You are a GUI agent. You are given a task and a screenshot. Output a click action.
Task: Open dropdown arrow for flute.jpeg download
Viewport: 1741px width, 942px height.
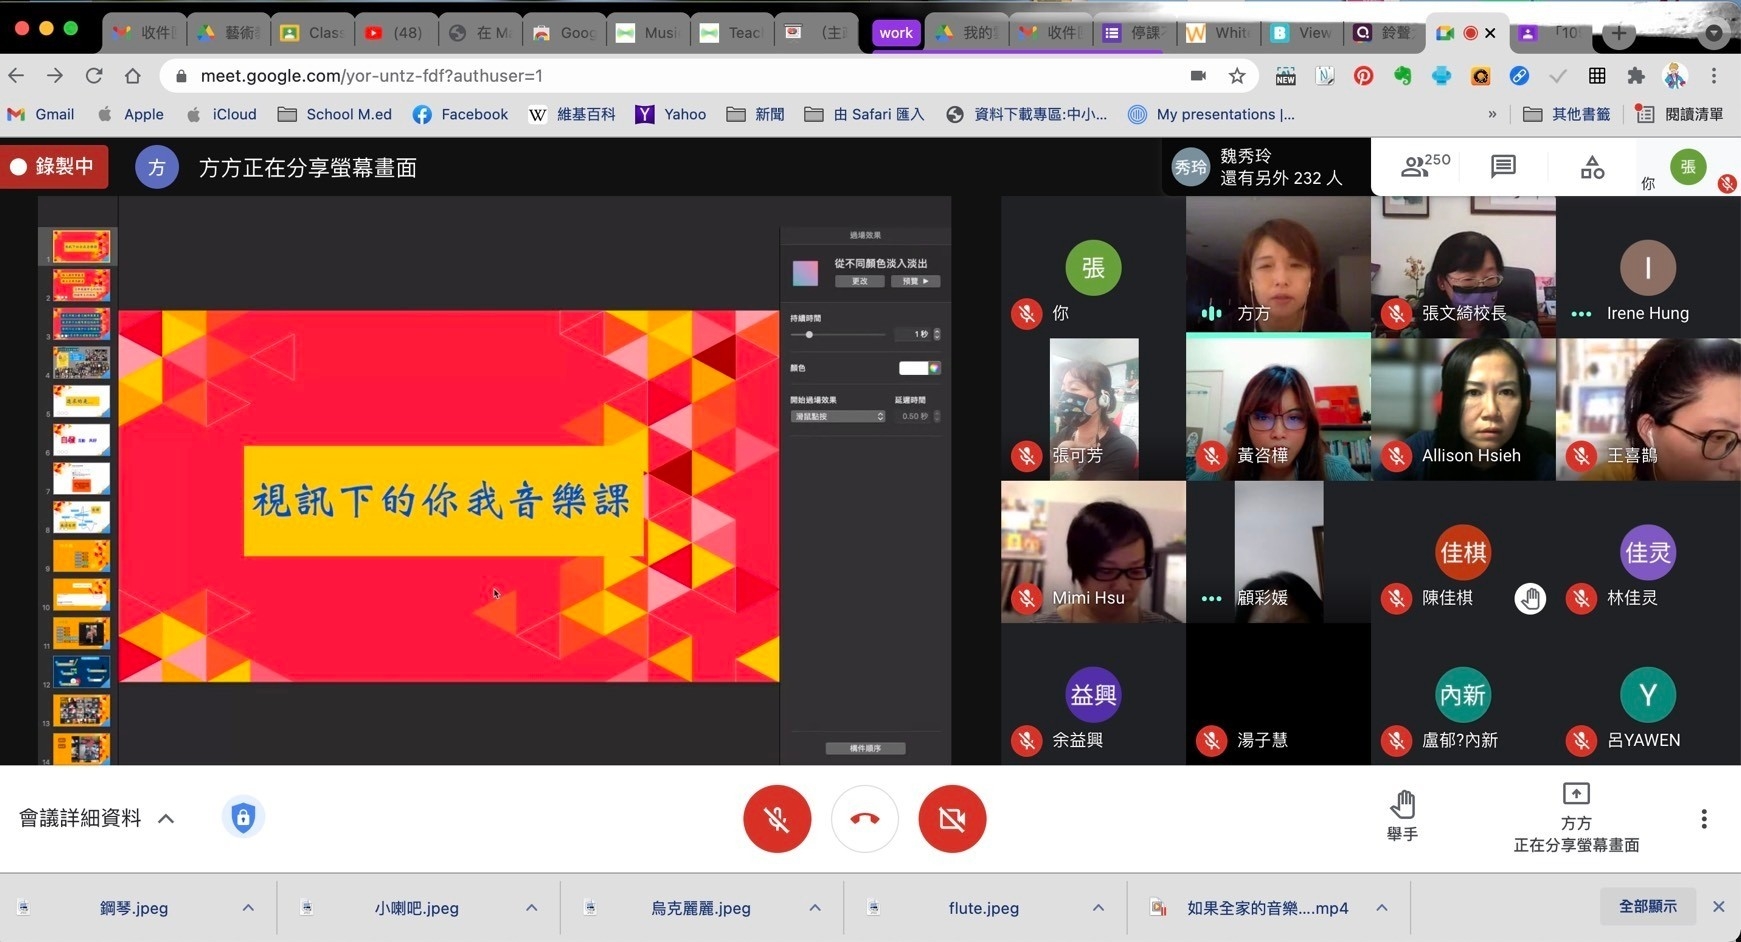pyautogui.click(x=1098, y=908)
